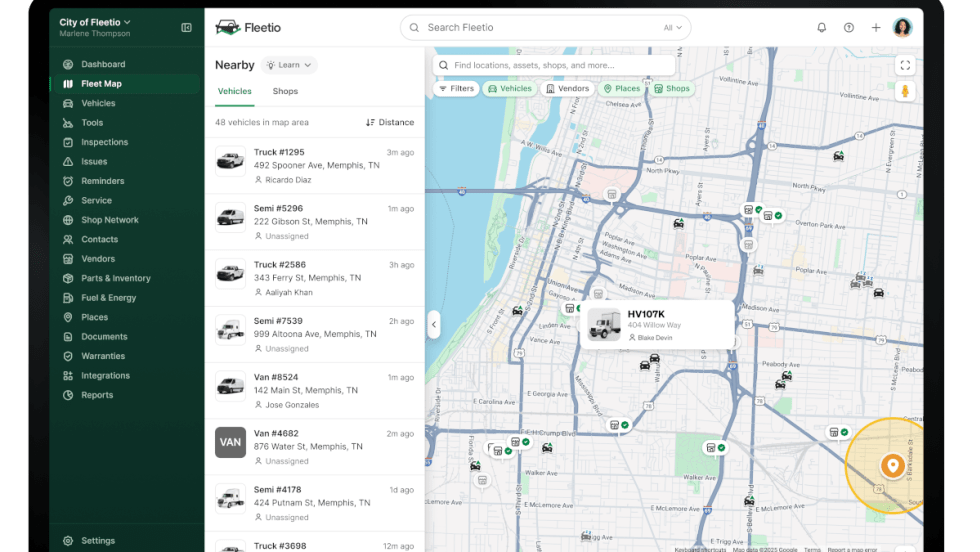
Task: Toggle the Places map filter chip
Action: tap(622, 89)
